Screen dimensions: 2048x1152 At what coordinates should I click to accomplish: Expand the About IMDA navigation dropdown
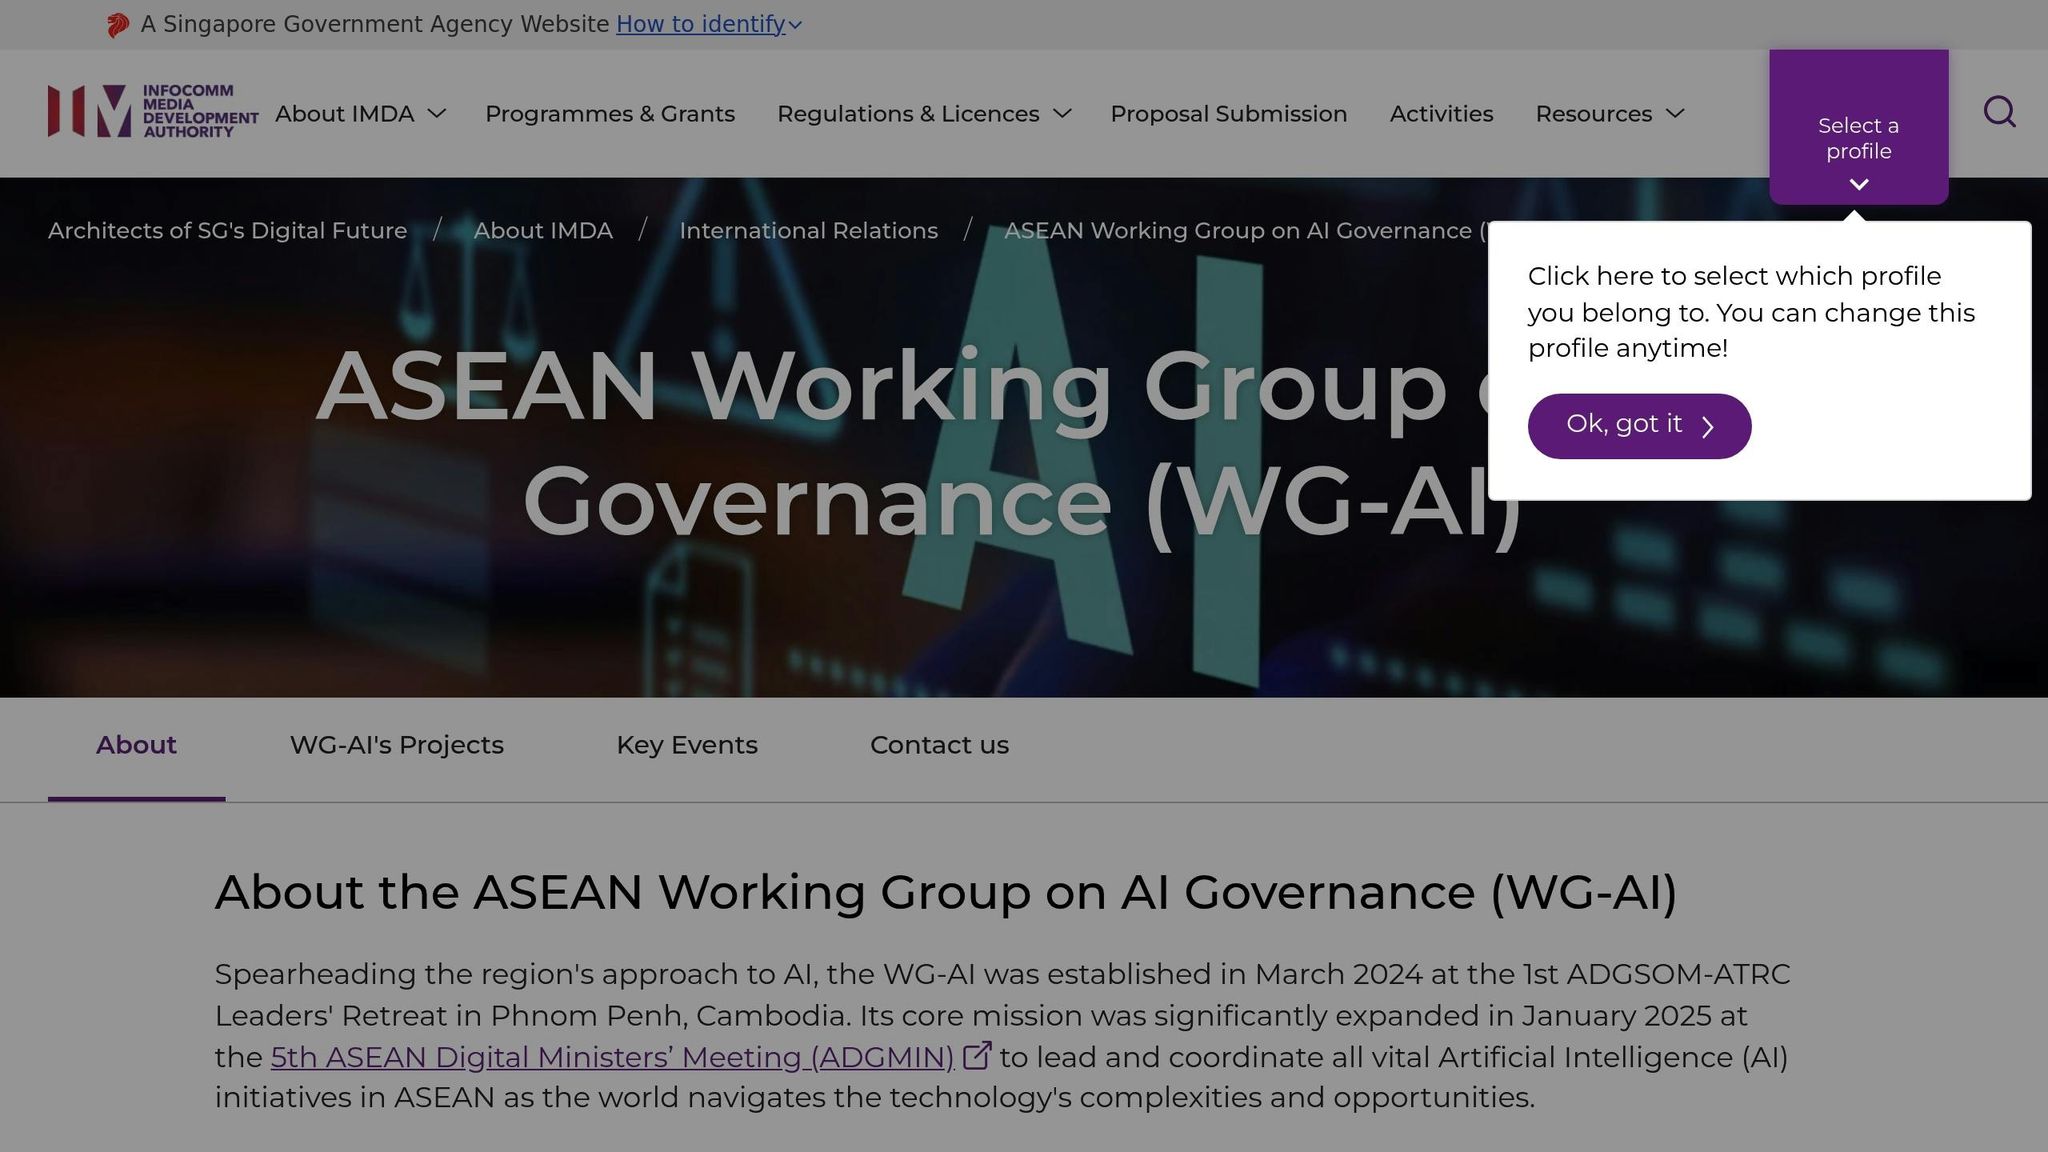pyautogui.click(x=358, y=113)
